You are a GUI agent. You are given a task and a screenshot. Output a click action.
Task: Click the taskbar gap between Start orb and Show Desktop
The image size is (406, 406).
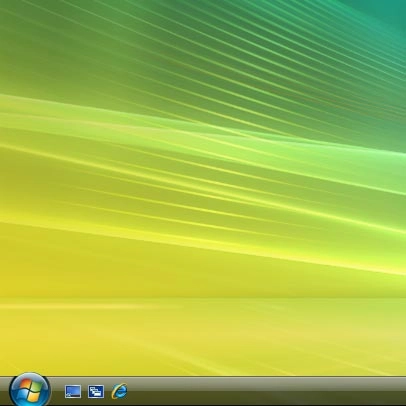pos(58,392)
